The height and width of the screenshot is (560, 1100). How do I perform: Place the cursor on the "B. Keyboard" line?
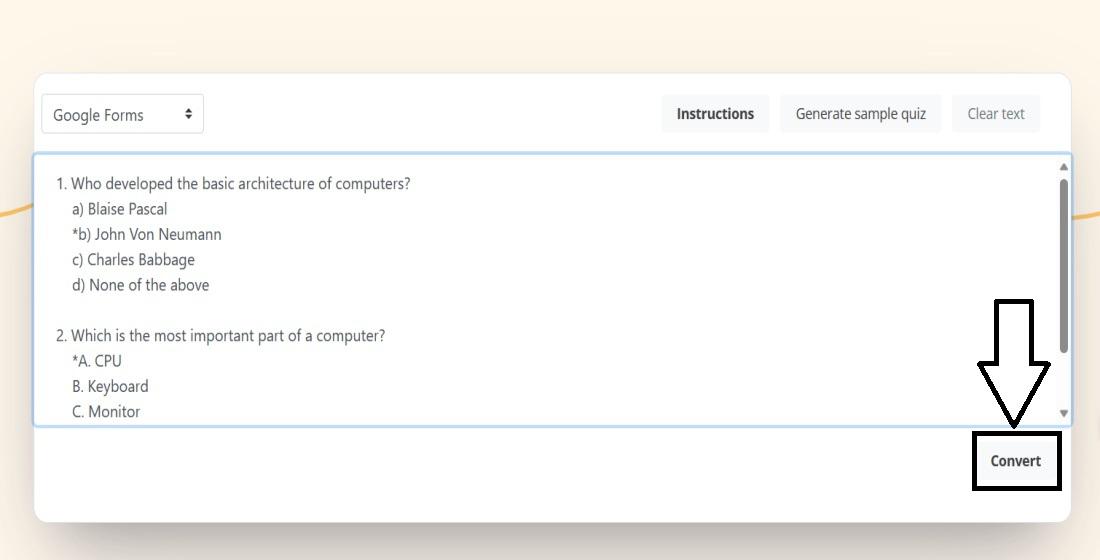coord(110,386)
